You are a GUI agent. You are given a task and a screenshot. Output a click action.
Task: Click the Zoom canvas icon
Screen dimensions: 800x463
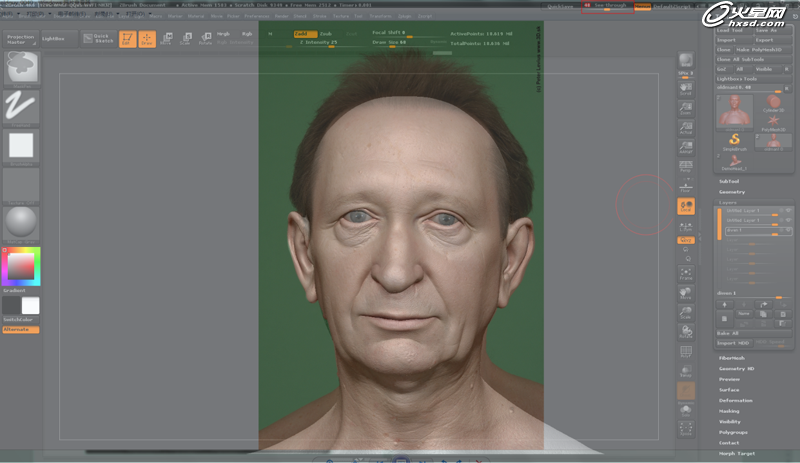[686, 109]
